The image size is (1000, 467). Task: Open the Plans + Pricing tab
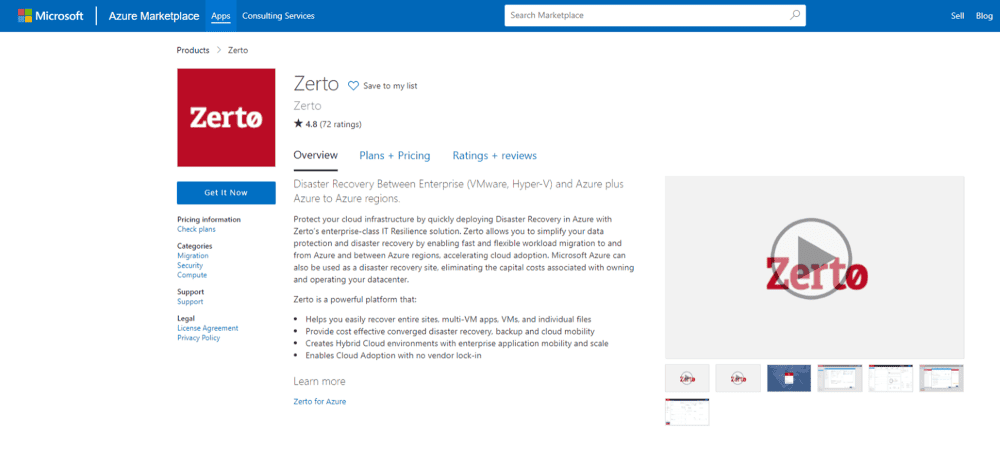(394, 156)
